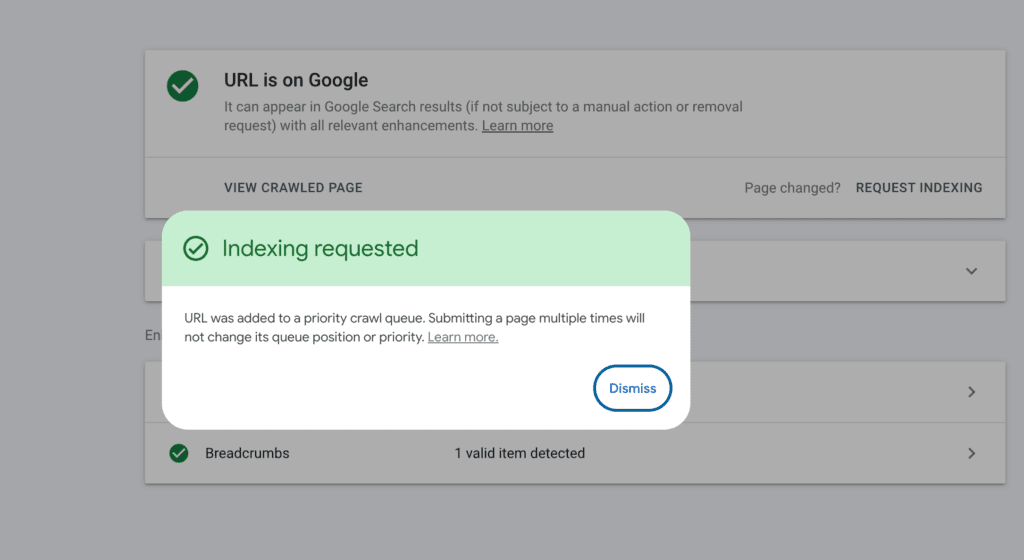Dismiss the Indexing requested dialog

632,388
